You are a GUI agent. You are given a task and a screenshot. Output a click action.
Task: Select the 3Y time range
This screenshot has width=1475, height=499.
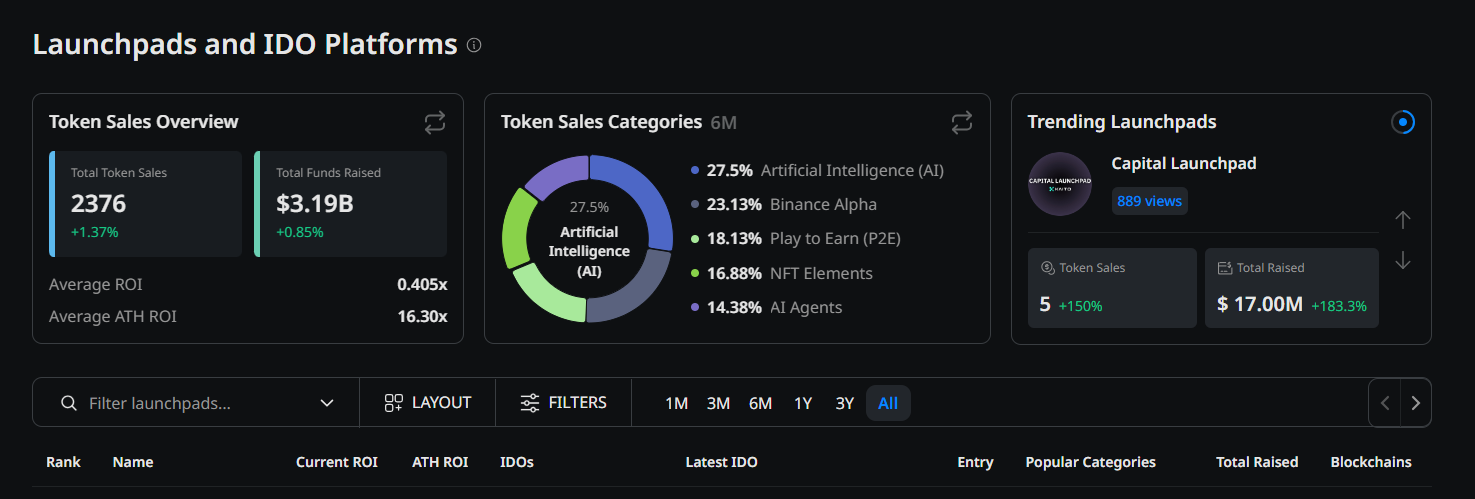click(x=845, y=403)
